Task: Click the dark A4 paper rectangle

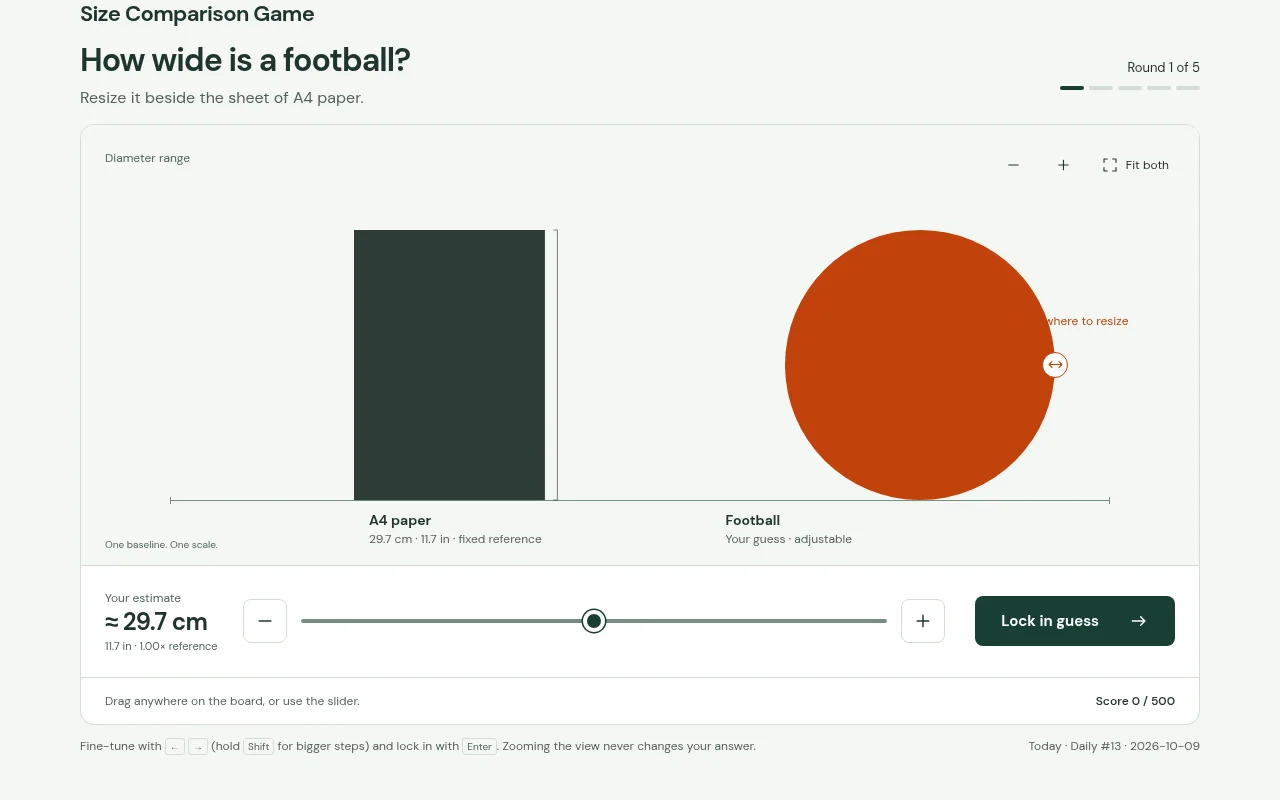Action: tap(449, 365)
